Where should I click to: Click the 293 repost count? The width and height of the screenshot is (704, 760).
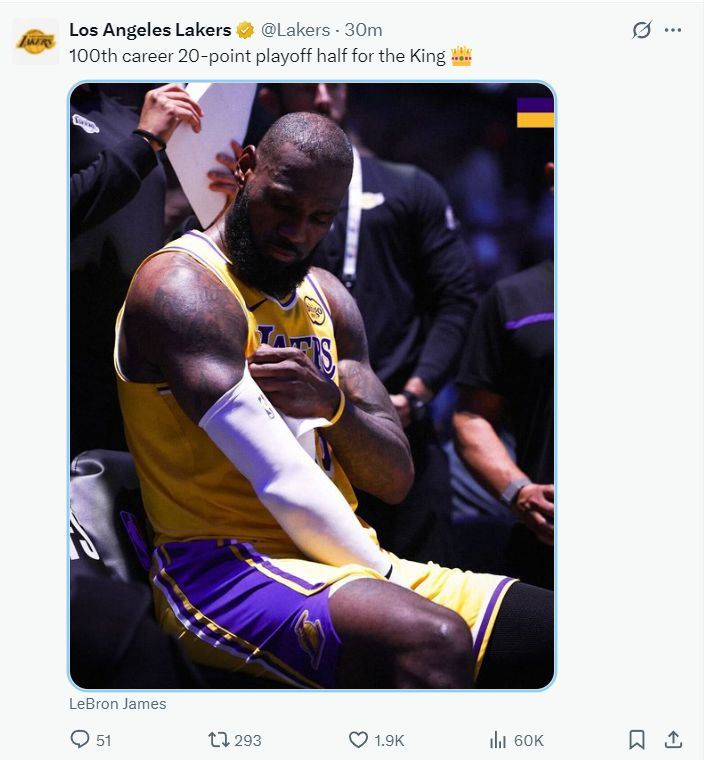coord(247,740)
